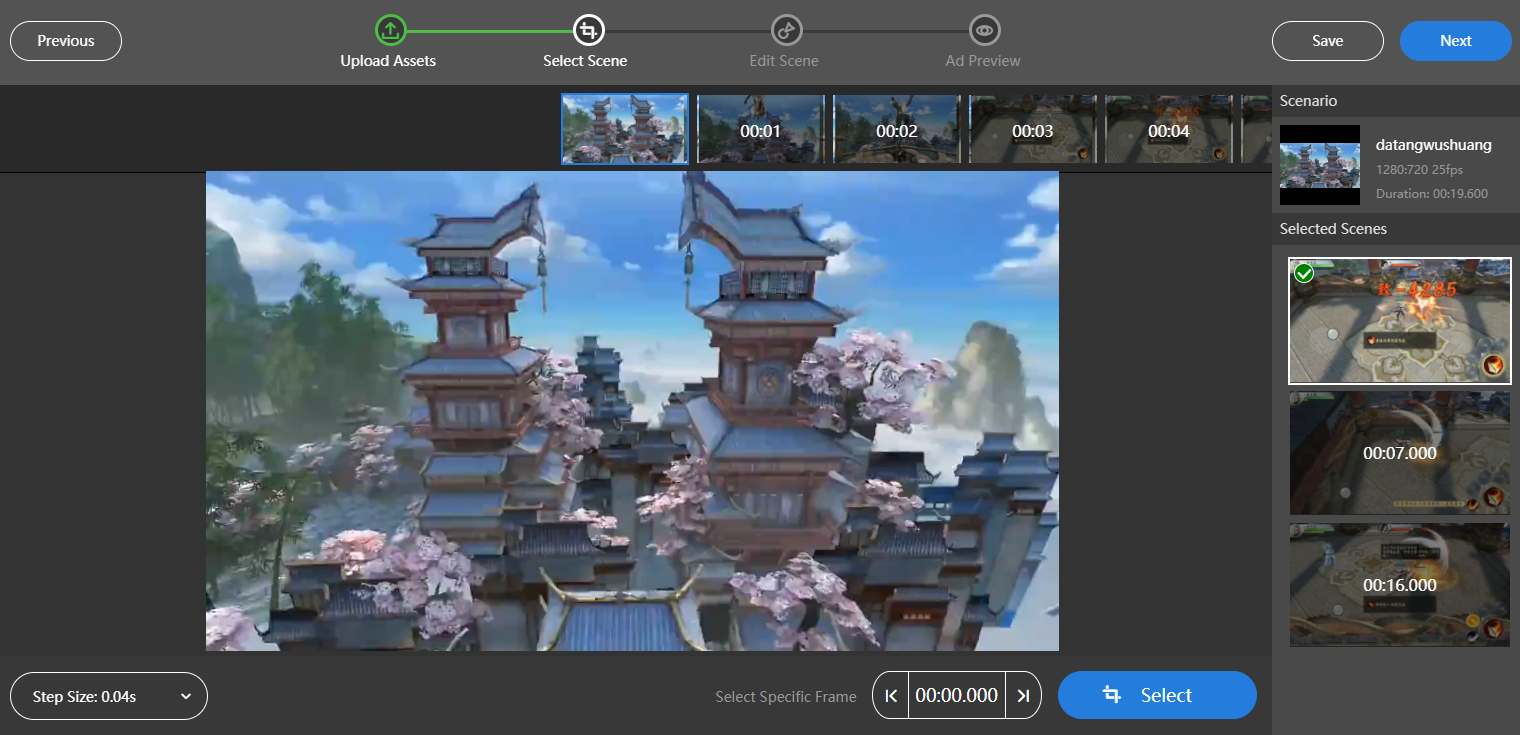This screenshot has height=735, width=1520.
Task: Click the datangwushuang scenario name
Action: [1433, 145]
